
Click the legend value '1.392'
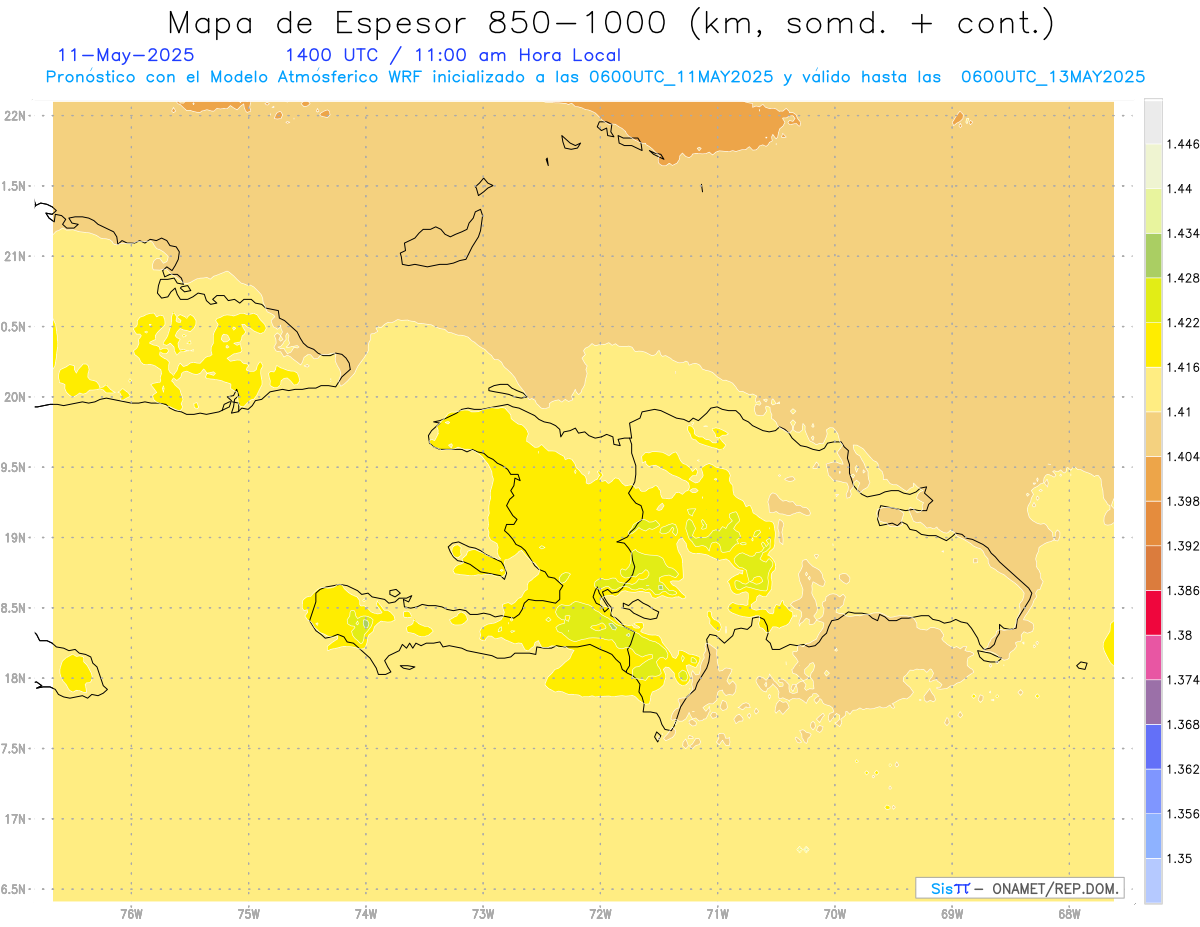pyautogui.click(x=1182, y=546)
